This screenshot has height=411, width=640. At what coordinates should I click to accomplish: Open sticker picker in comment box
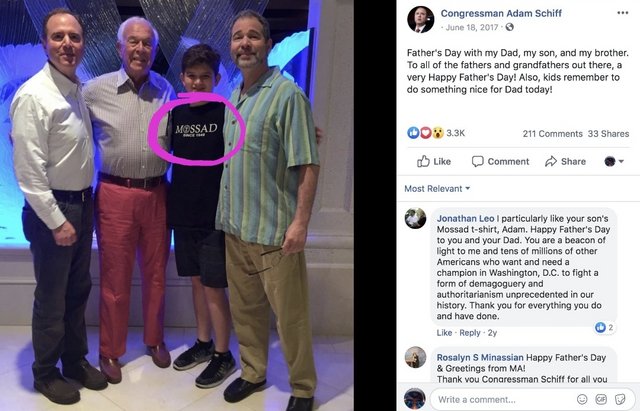pos(620,399)
